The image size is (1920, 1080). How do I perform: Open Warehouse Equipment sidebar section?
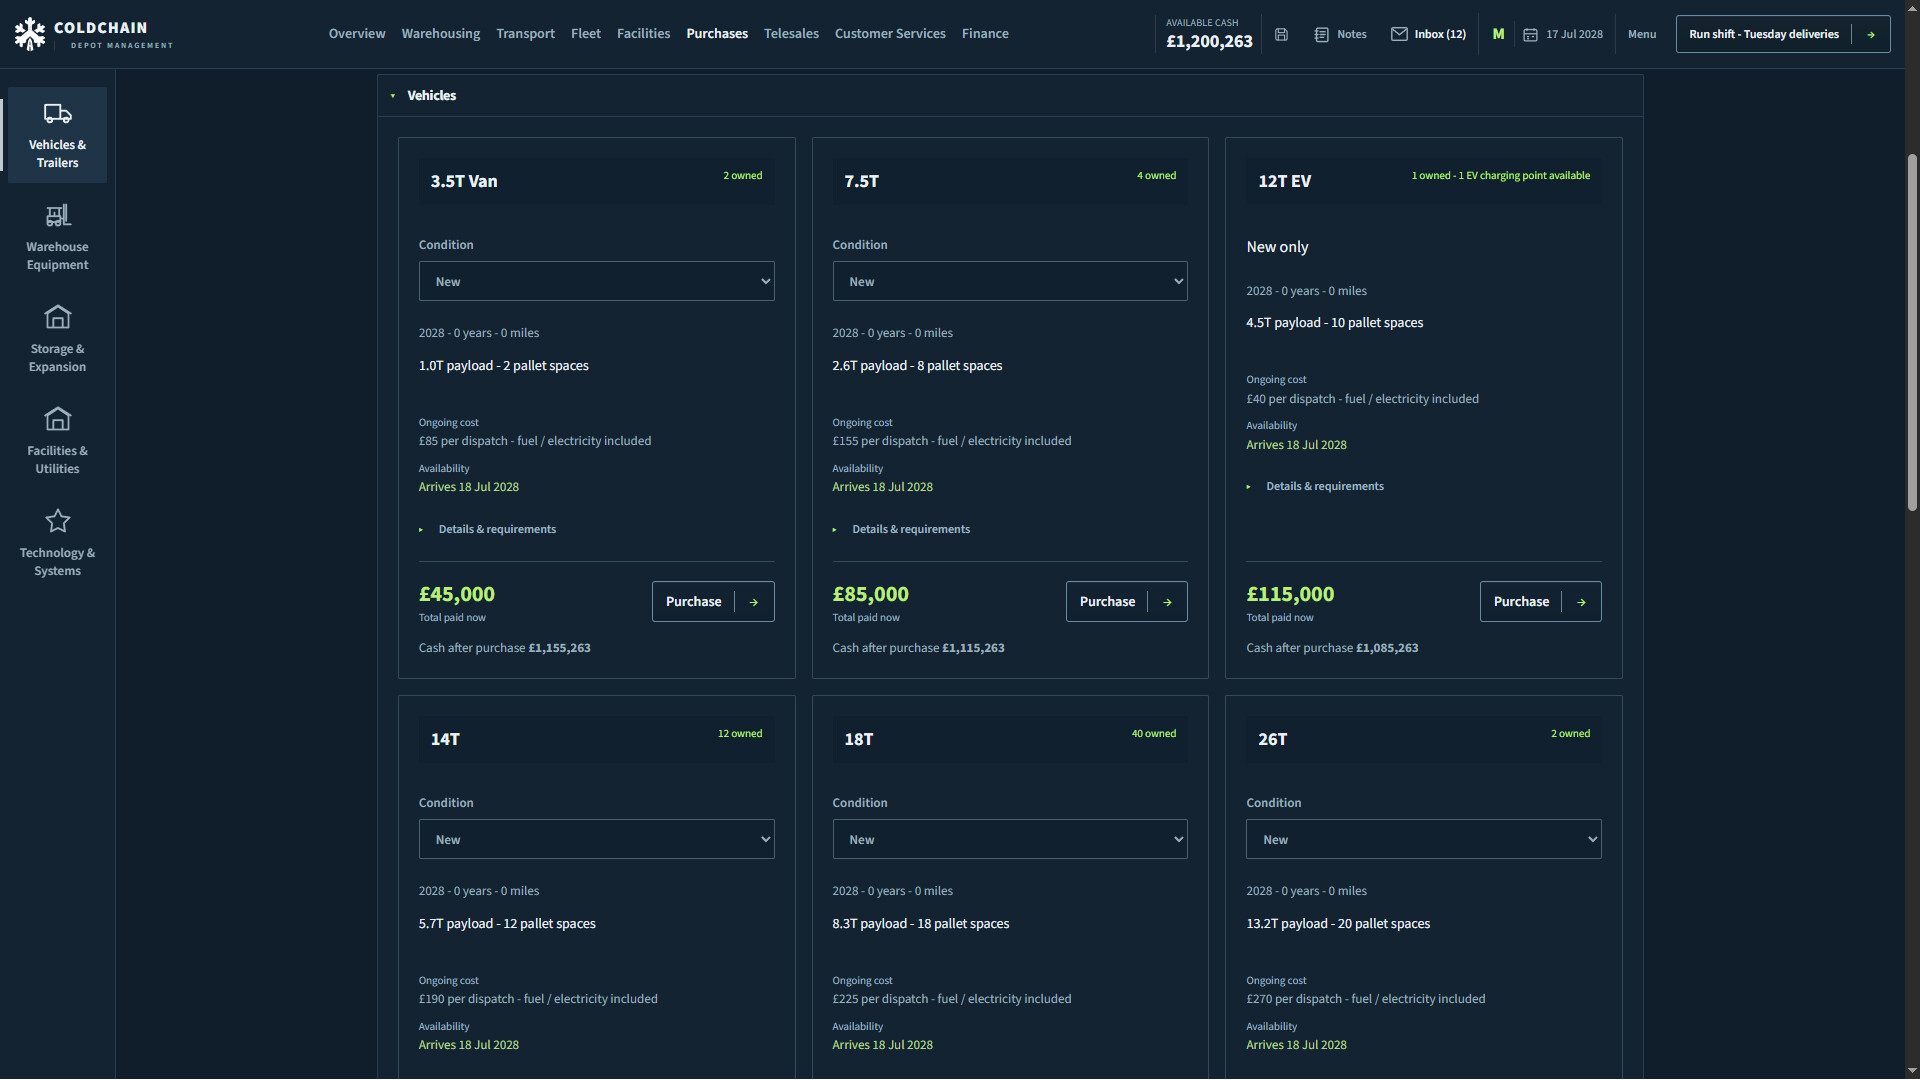(57, 237)
